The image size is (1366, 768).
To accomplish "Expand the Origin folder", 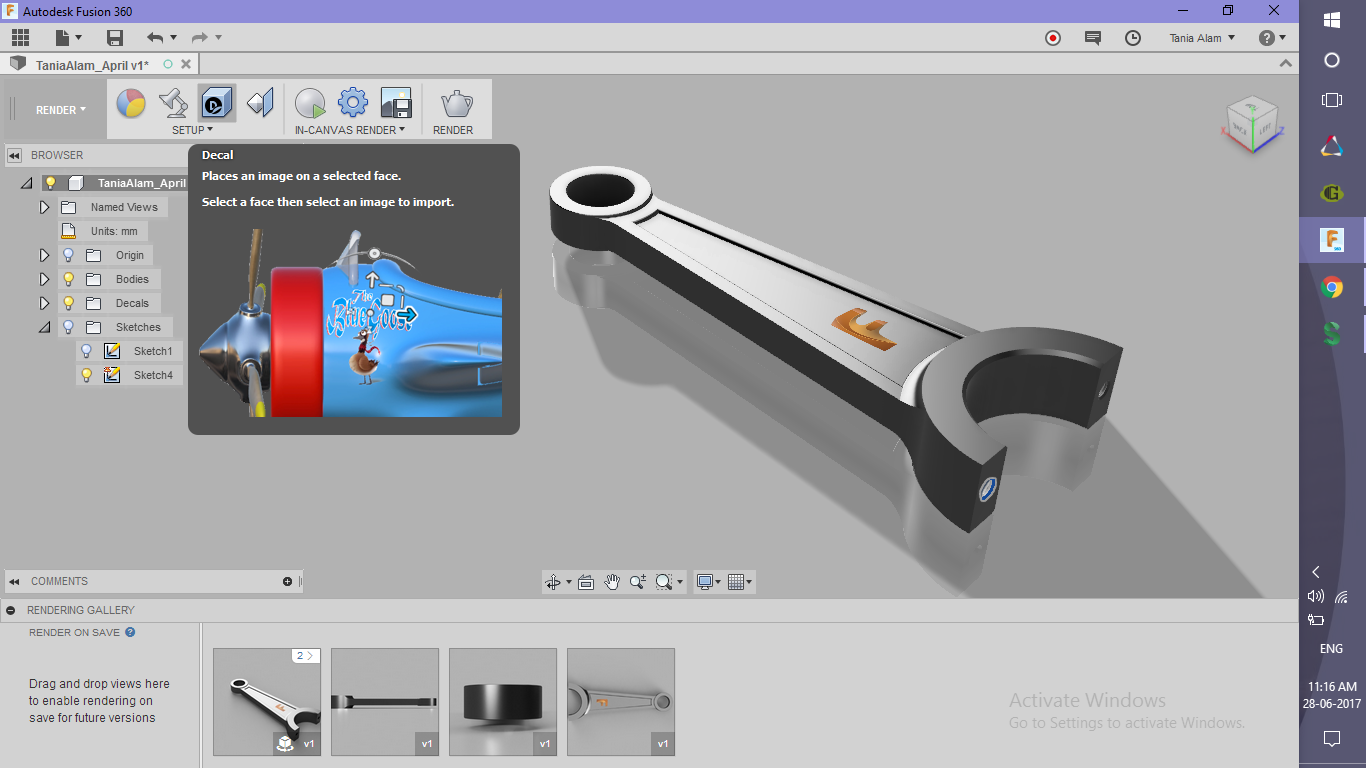I will tap(44, 255).
